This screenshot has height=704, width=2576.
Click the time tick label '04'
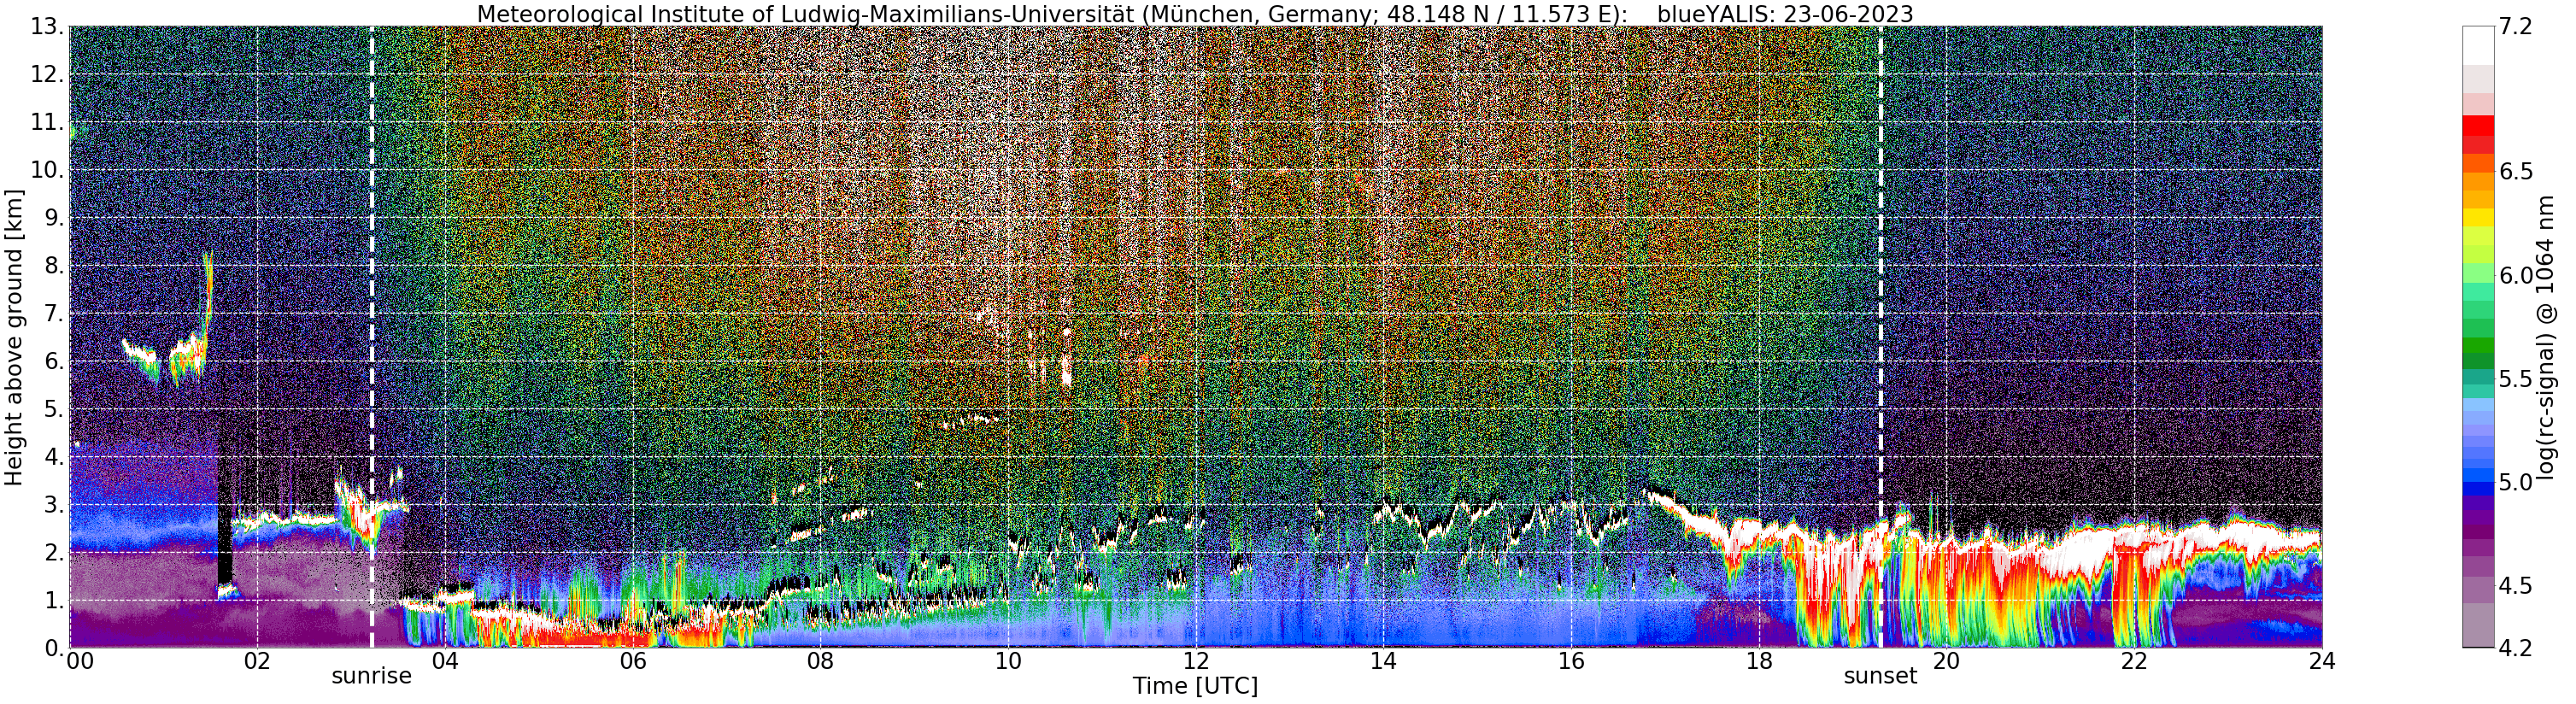pos(445,661)
